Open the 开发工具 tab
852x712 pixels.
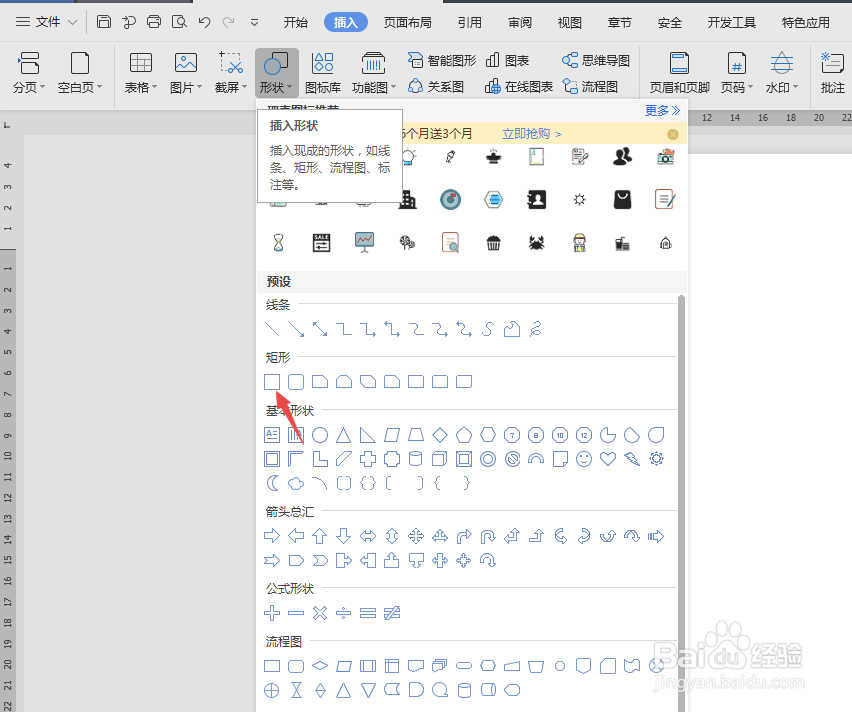pos(731,21)
